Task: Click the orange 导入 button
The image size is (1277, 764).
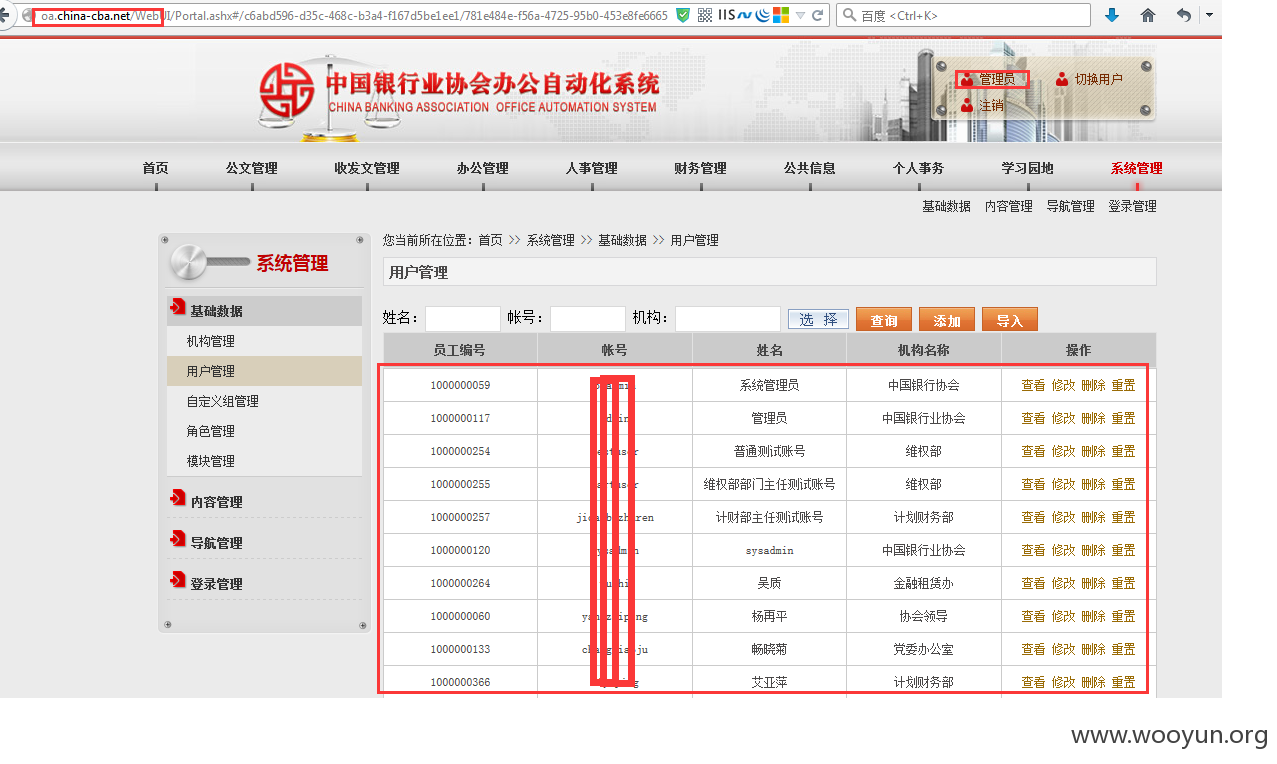Action: [x=1010, y=319]
